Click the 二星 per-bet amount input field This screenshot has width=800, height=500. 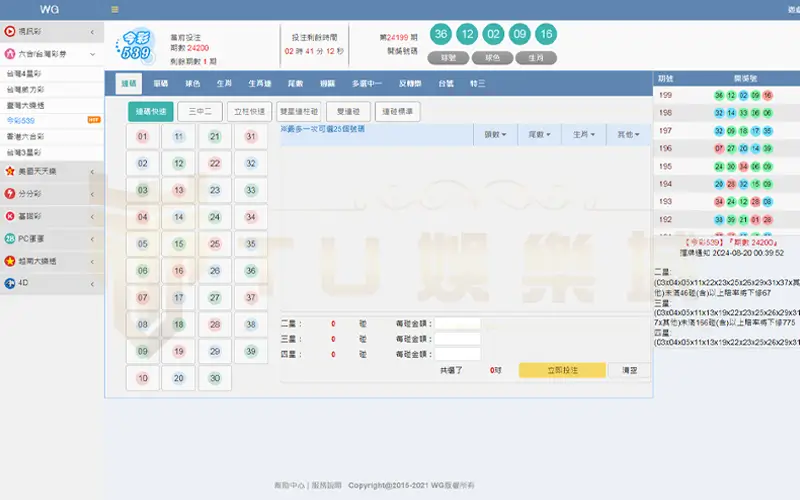point(457,324)
